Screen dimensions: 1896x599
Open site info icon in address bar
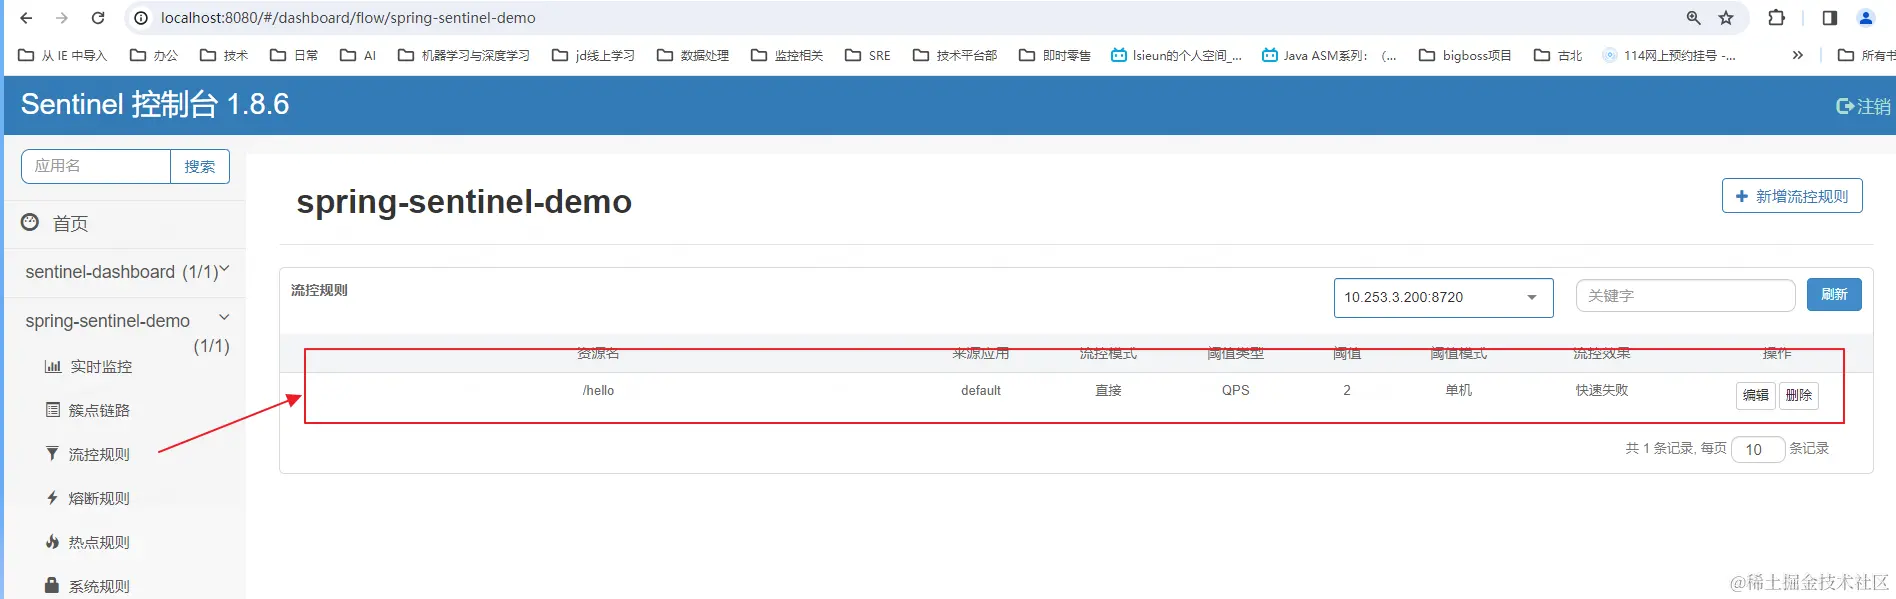click(142, 18)
